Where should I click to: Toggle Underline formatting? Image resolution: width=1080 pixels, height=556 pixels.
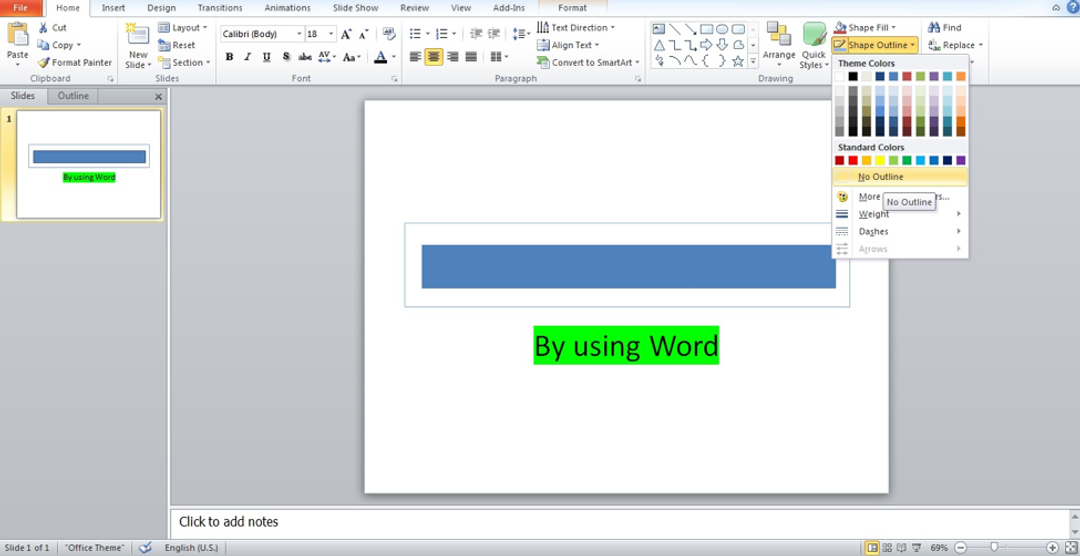[267, 57]
